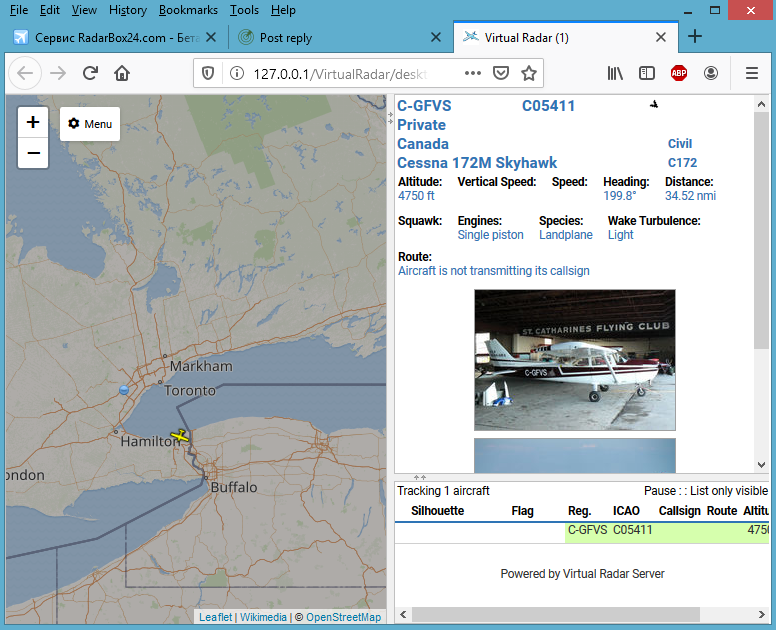776x630 pixels.
Task: Click the aircraft silhouette icon in header
Action: pos(654,104)
